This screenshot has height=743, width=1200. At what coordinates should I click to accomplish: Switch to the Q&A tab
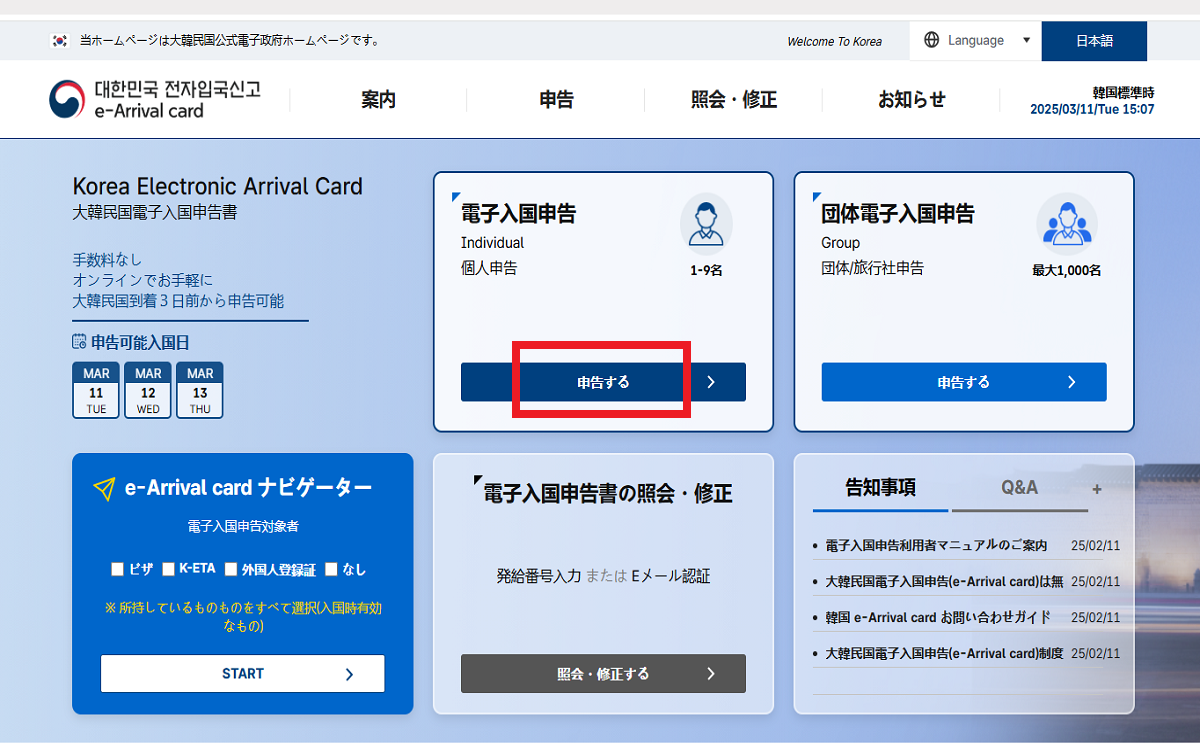pyautogui.click(x=1020, y=487)
